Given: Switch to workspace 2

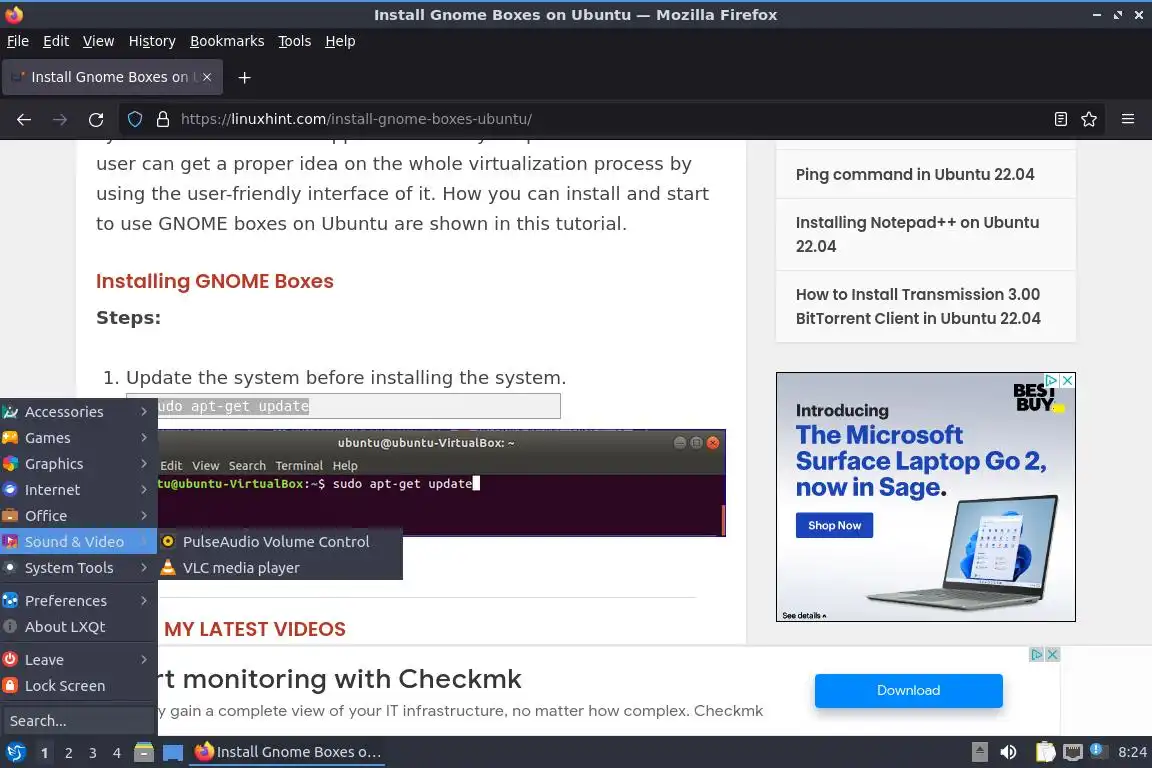Looking at the screenshot, I should point(68,753).
